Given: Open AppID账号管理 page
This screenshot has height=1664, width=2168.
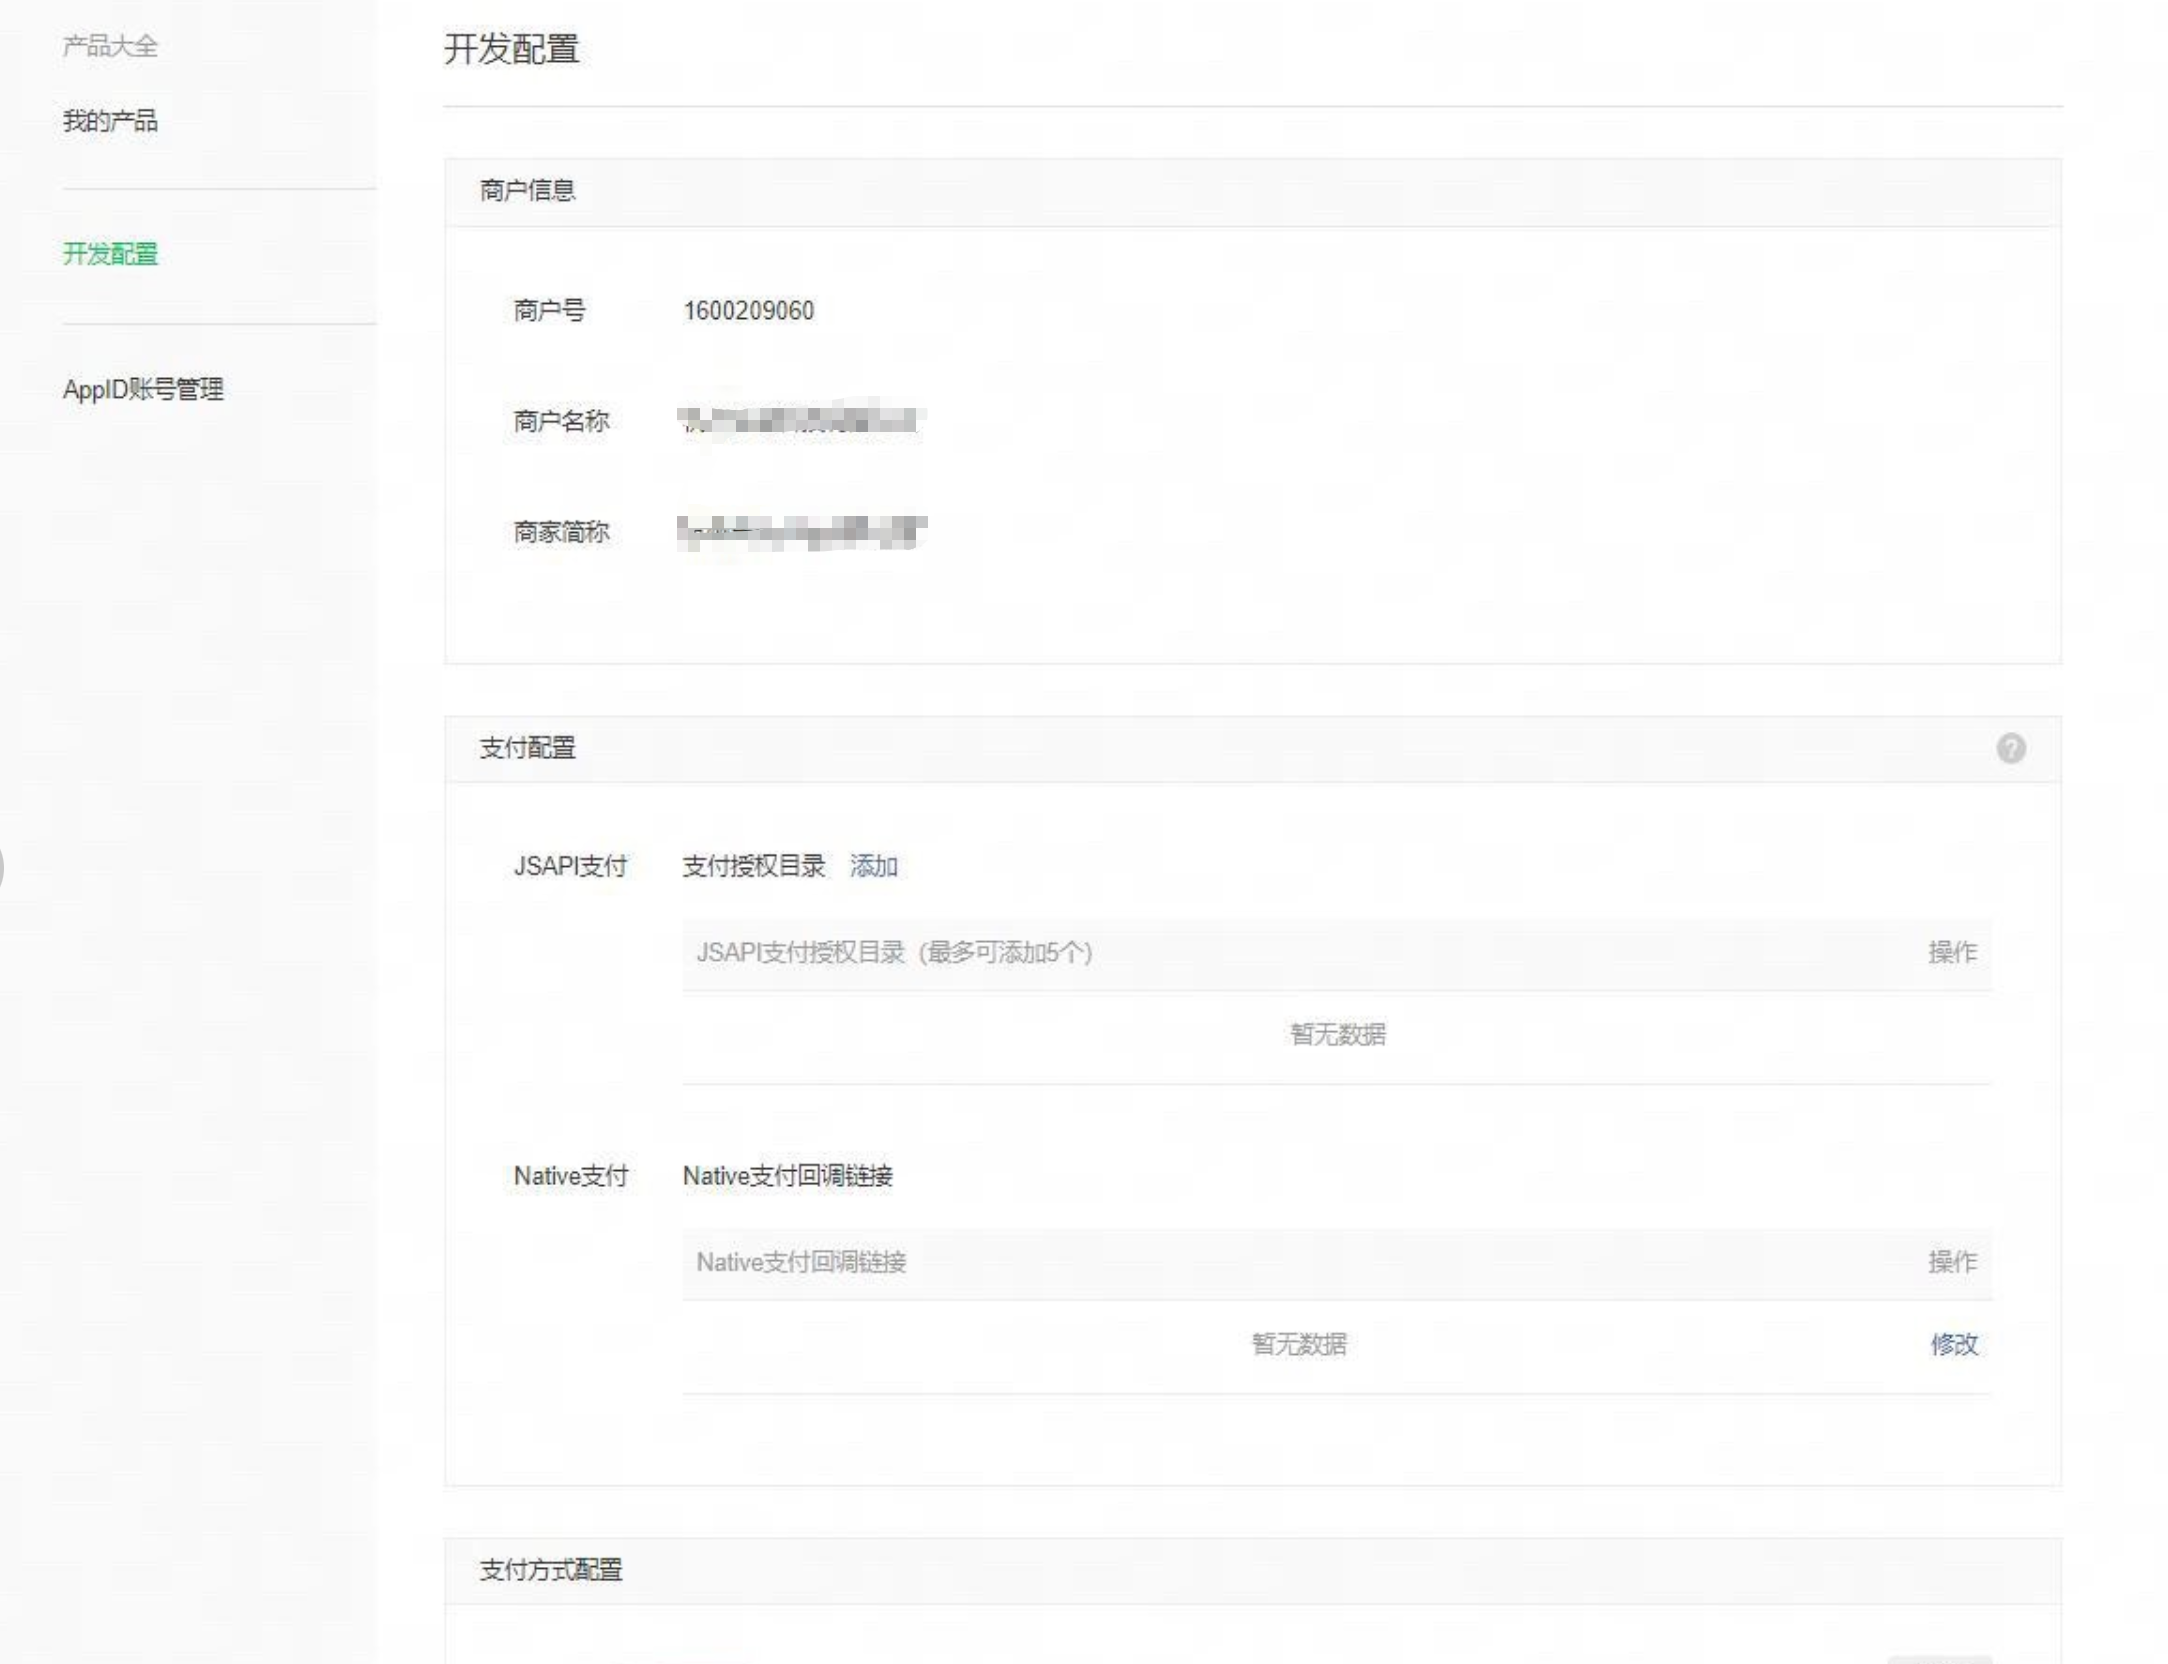Looking at the screenshot, I should coord(143,389).
